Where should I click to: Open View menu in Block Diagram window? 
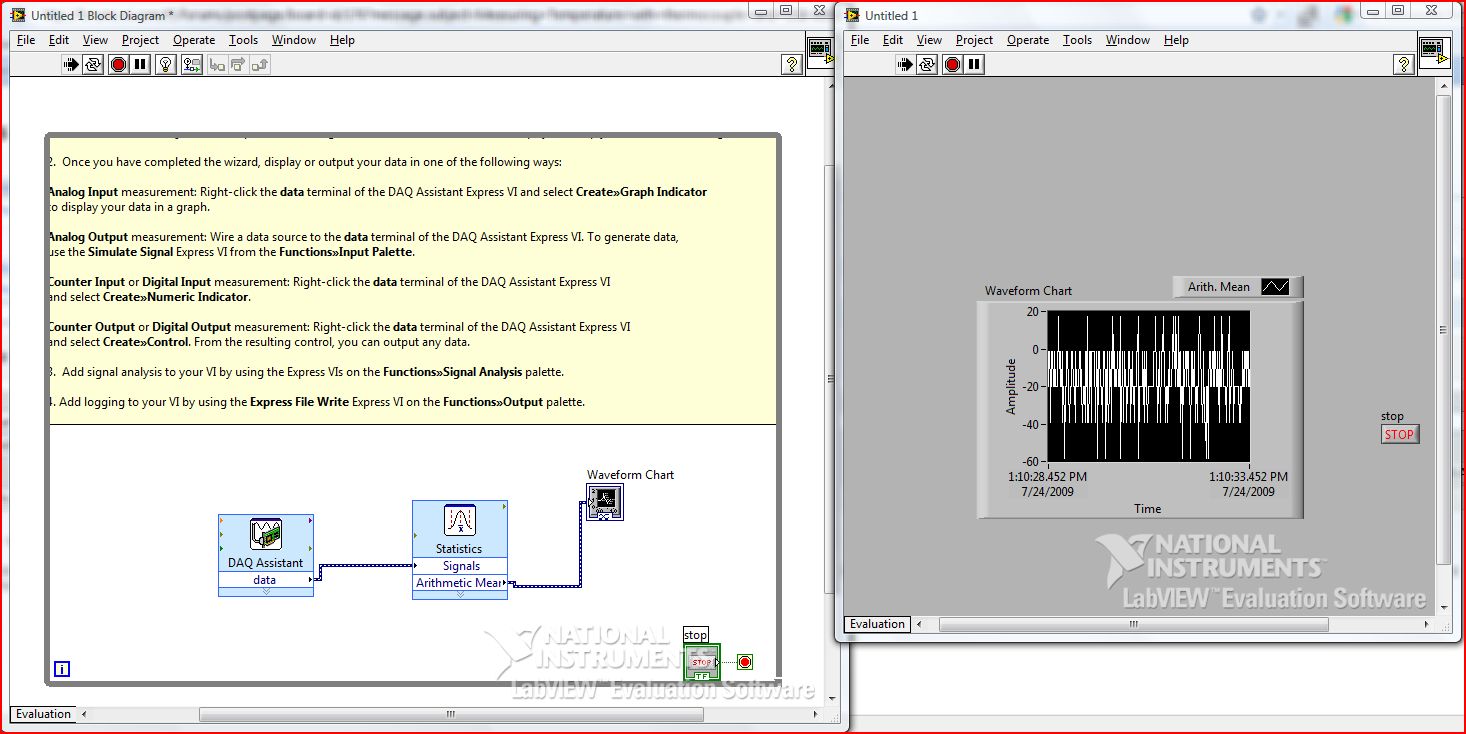95,40
